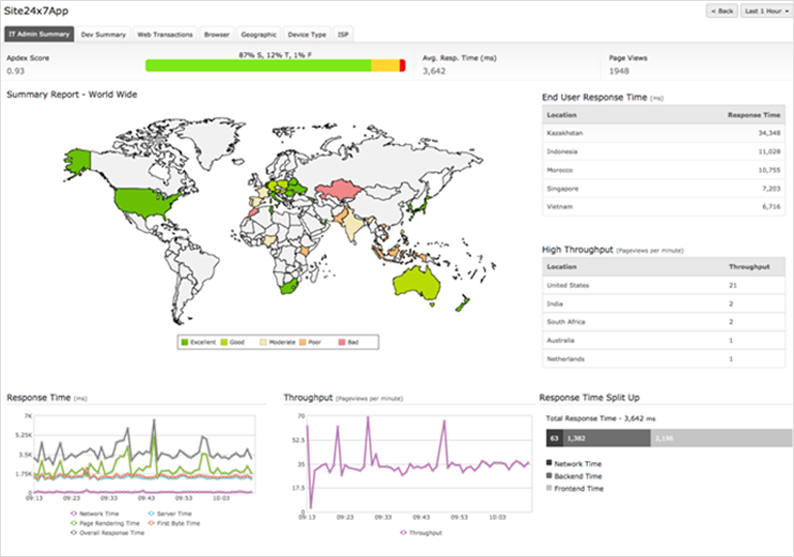This screenshot has height=557, width=794.
Task: Open the Web Transactions tab
Action: 165,34
